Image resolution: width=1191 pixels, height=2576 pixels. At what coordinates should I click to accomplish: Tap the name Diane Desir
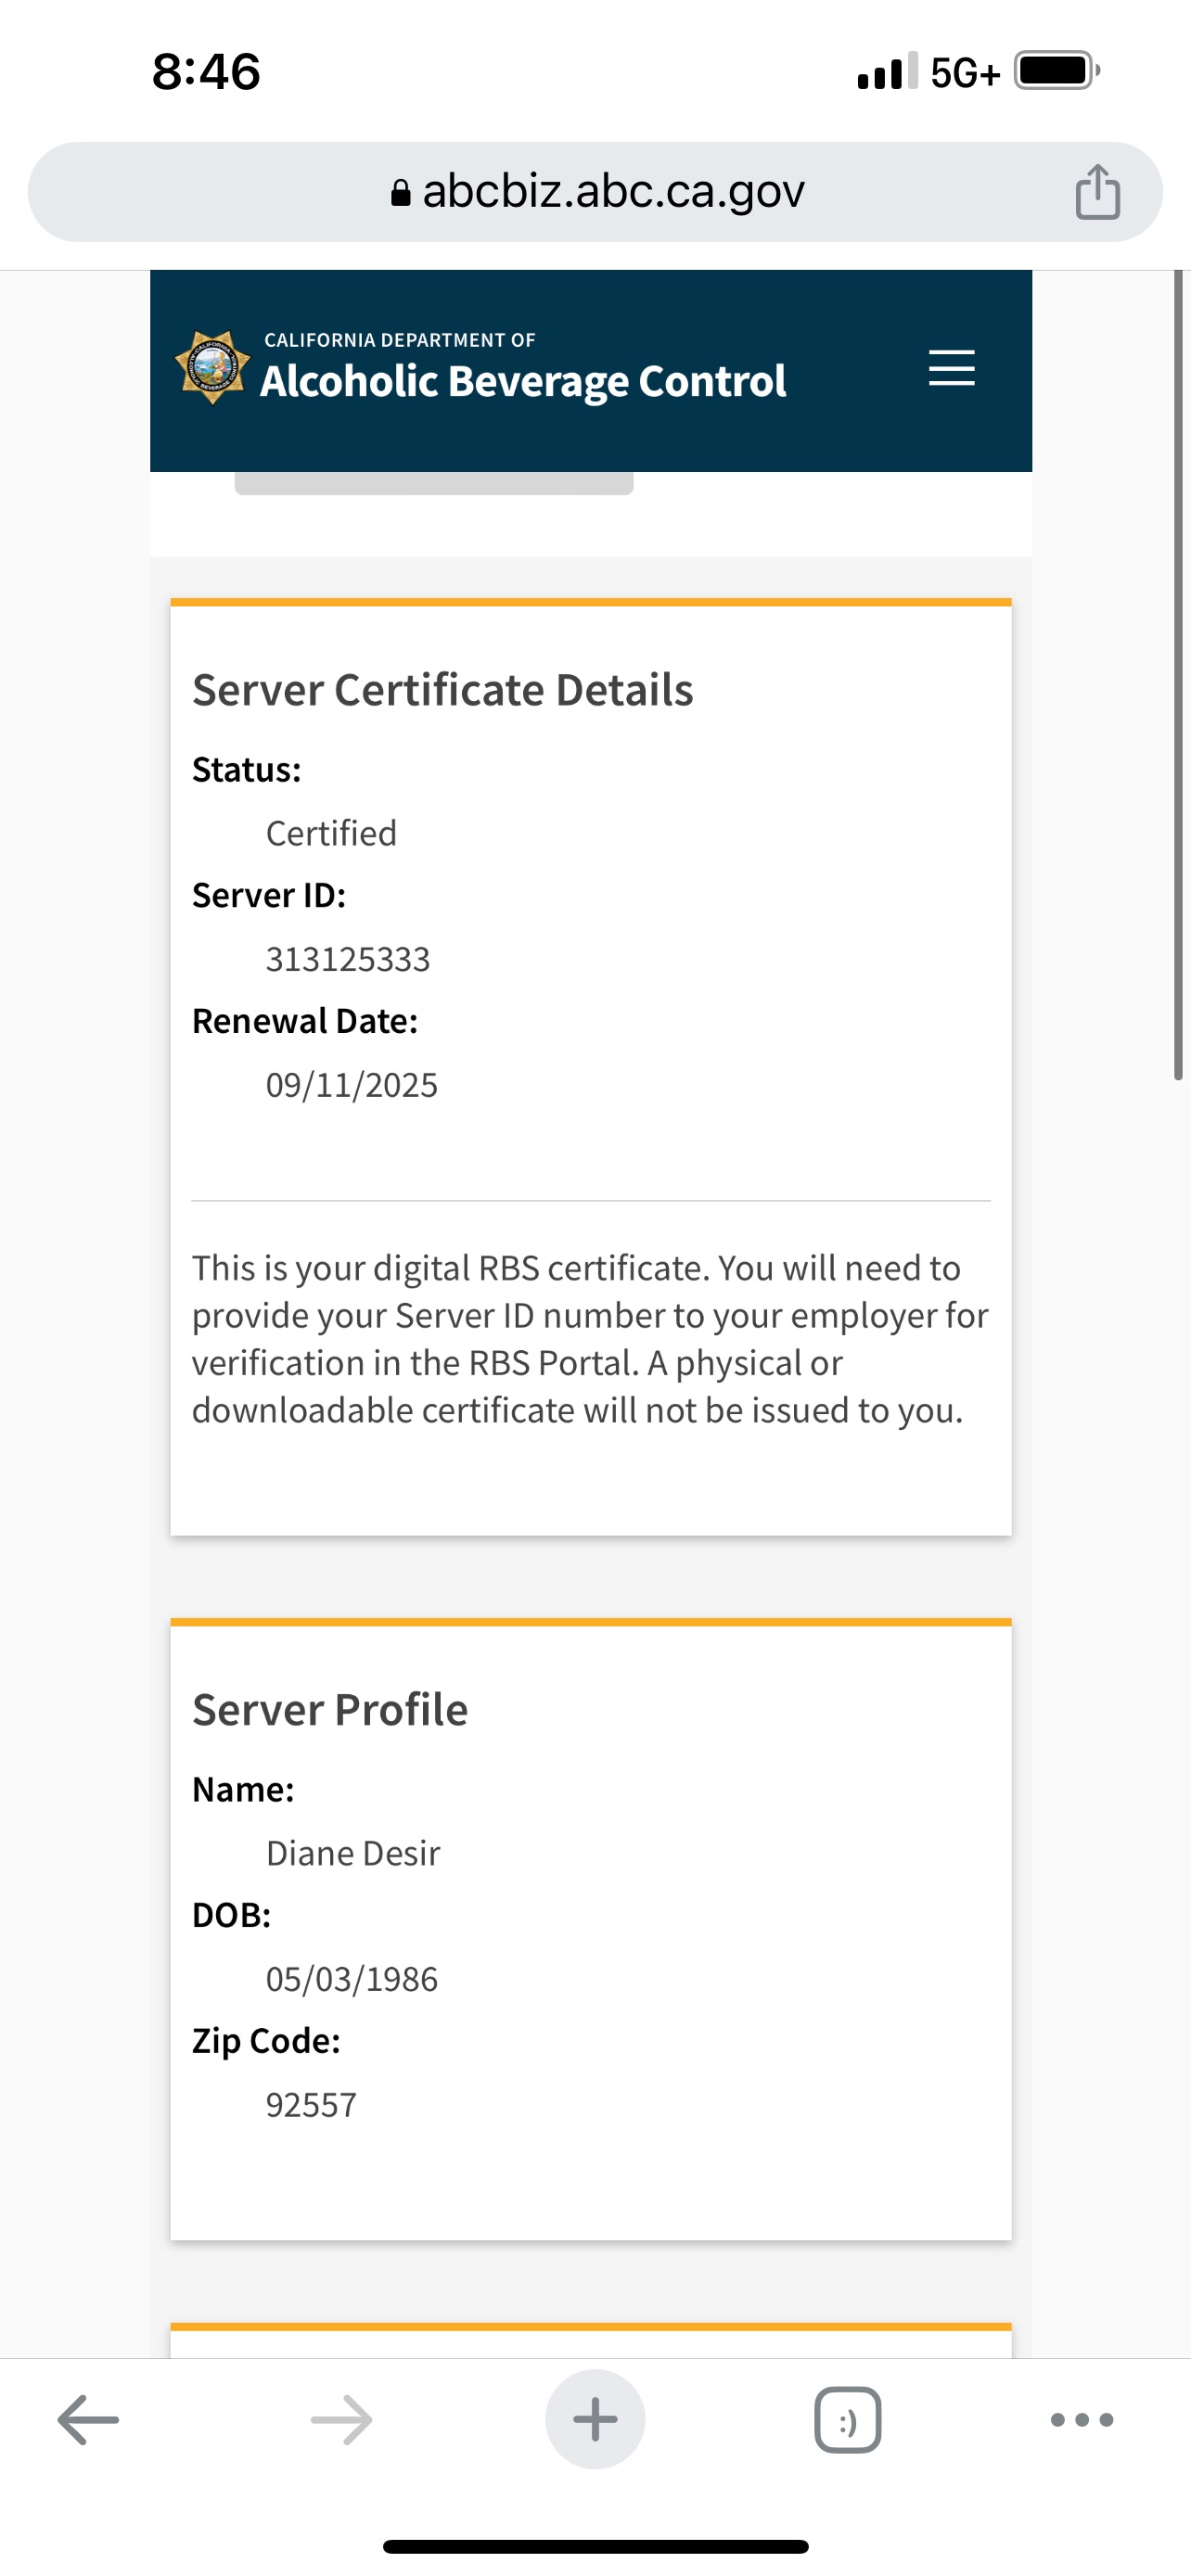click(x=353, y=1853)
